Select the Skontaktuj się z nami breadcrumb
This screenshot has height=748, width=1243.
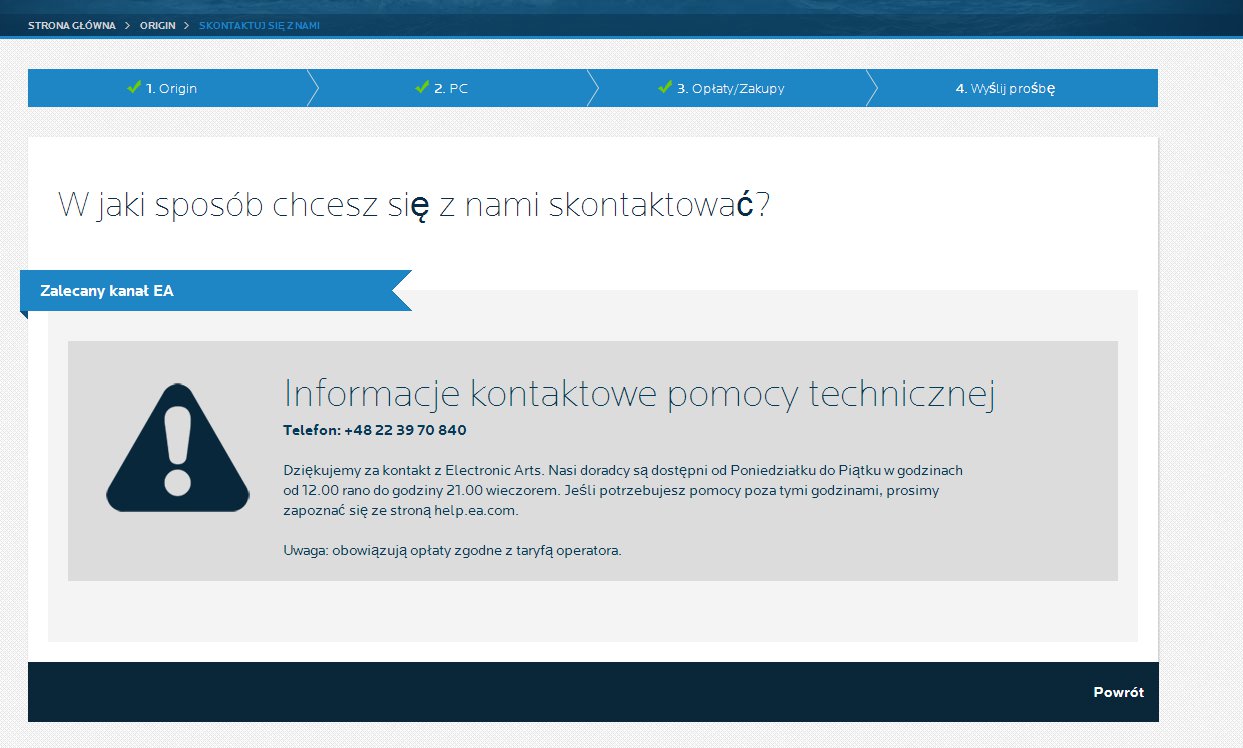259,25
